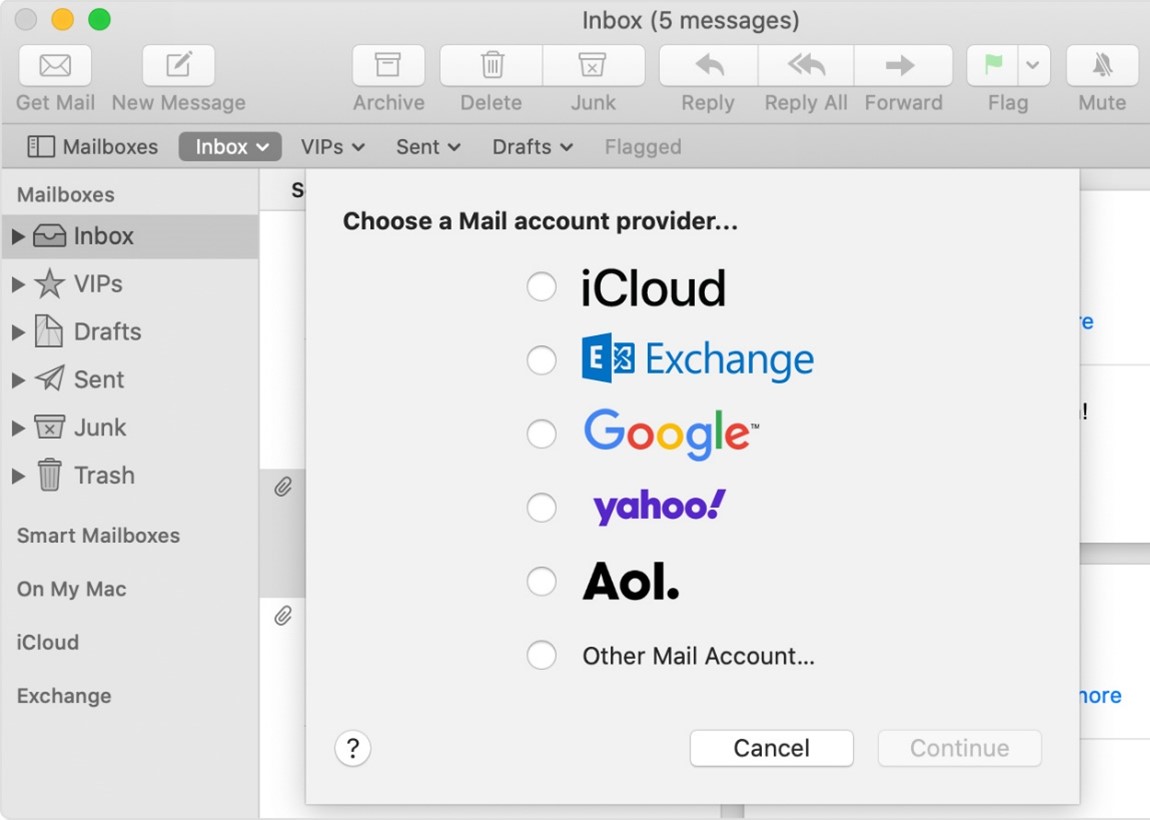Click the Forward arrow icon
Image resolution: width=1150 pixels, height=820 pixels.
point(902,65)
